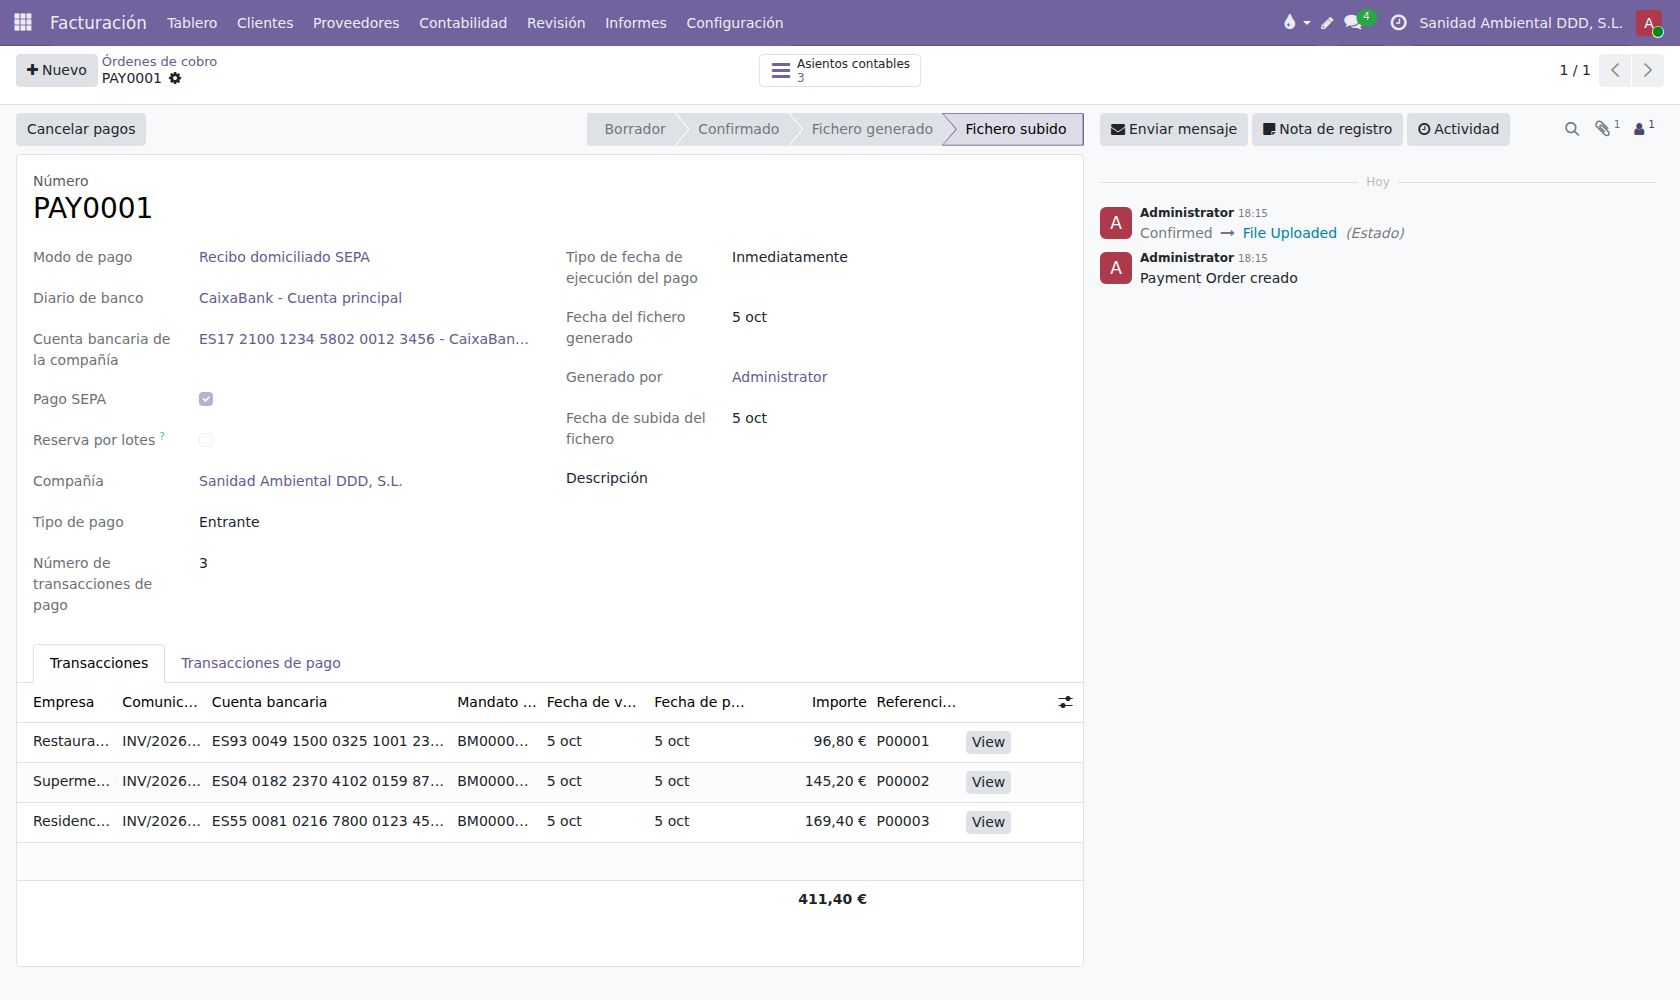Image resolution: width=1680 pixels, height=1000 pixels.
Task: Click Cancelar pagos button
Action: tap(81, 129)
